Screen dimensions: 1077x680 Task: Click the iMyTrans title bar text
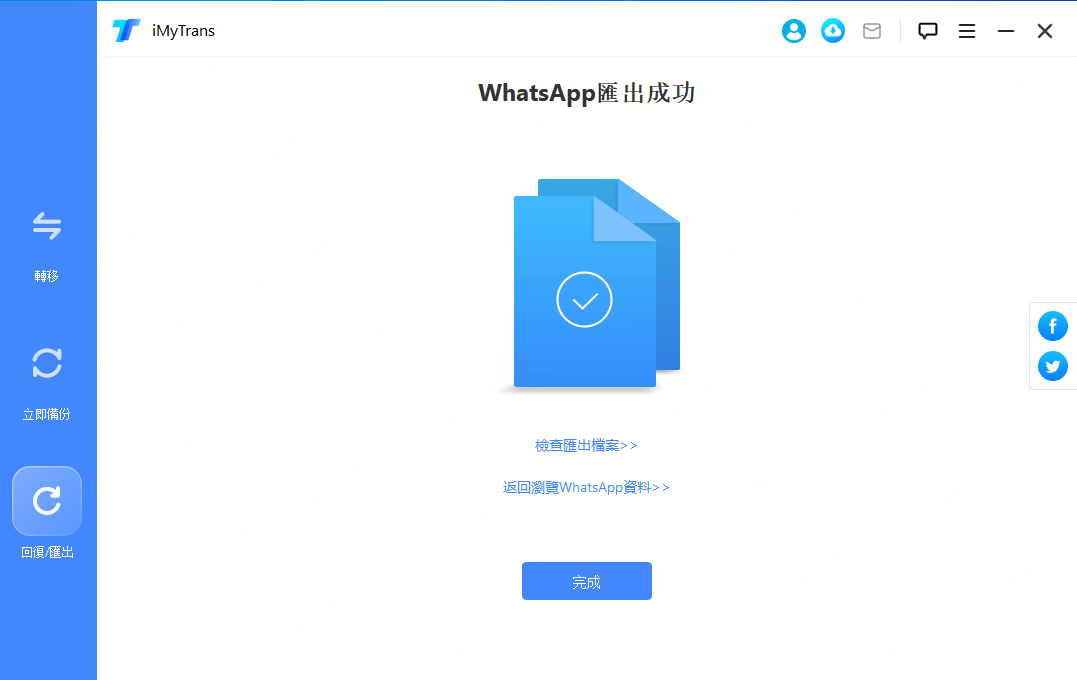point(183,30)
